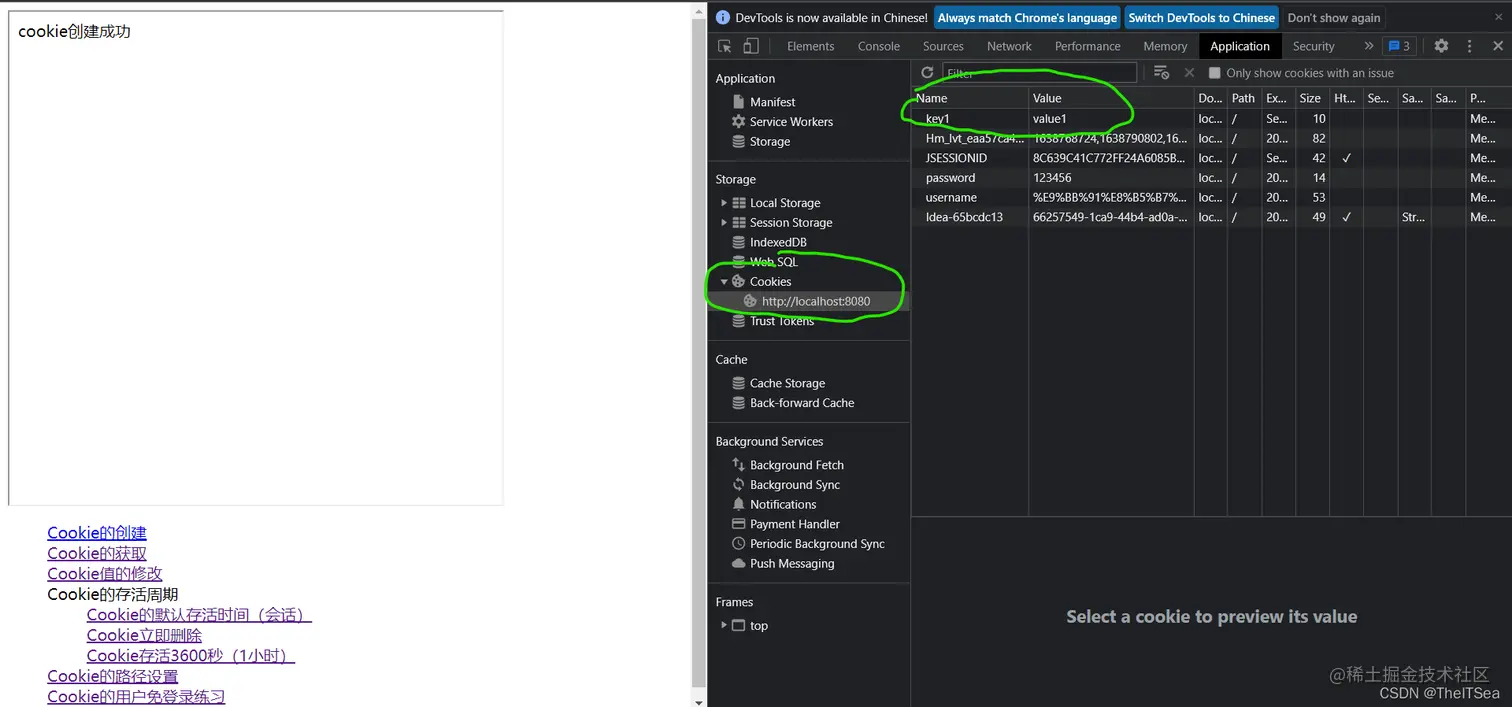
Task: Open the 'Cookie立即删除' link
Action: click(144, 635)
